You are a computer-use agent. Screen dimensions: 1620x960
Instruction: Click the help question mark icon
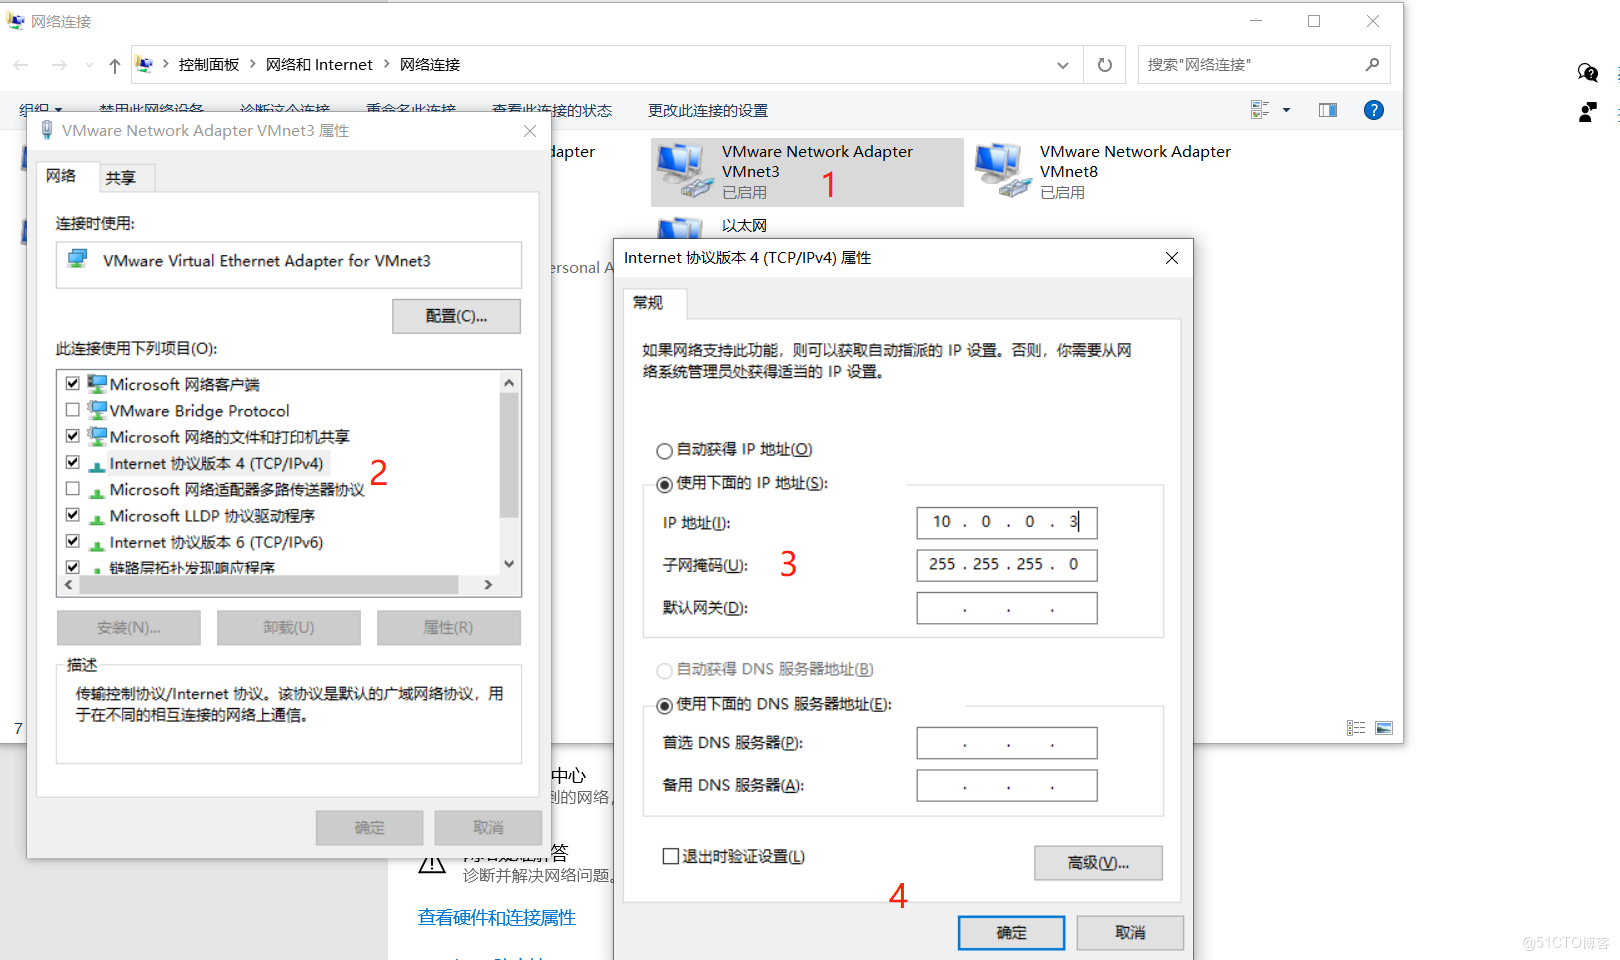1374,110
